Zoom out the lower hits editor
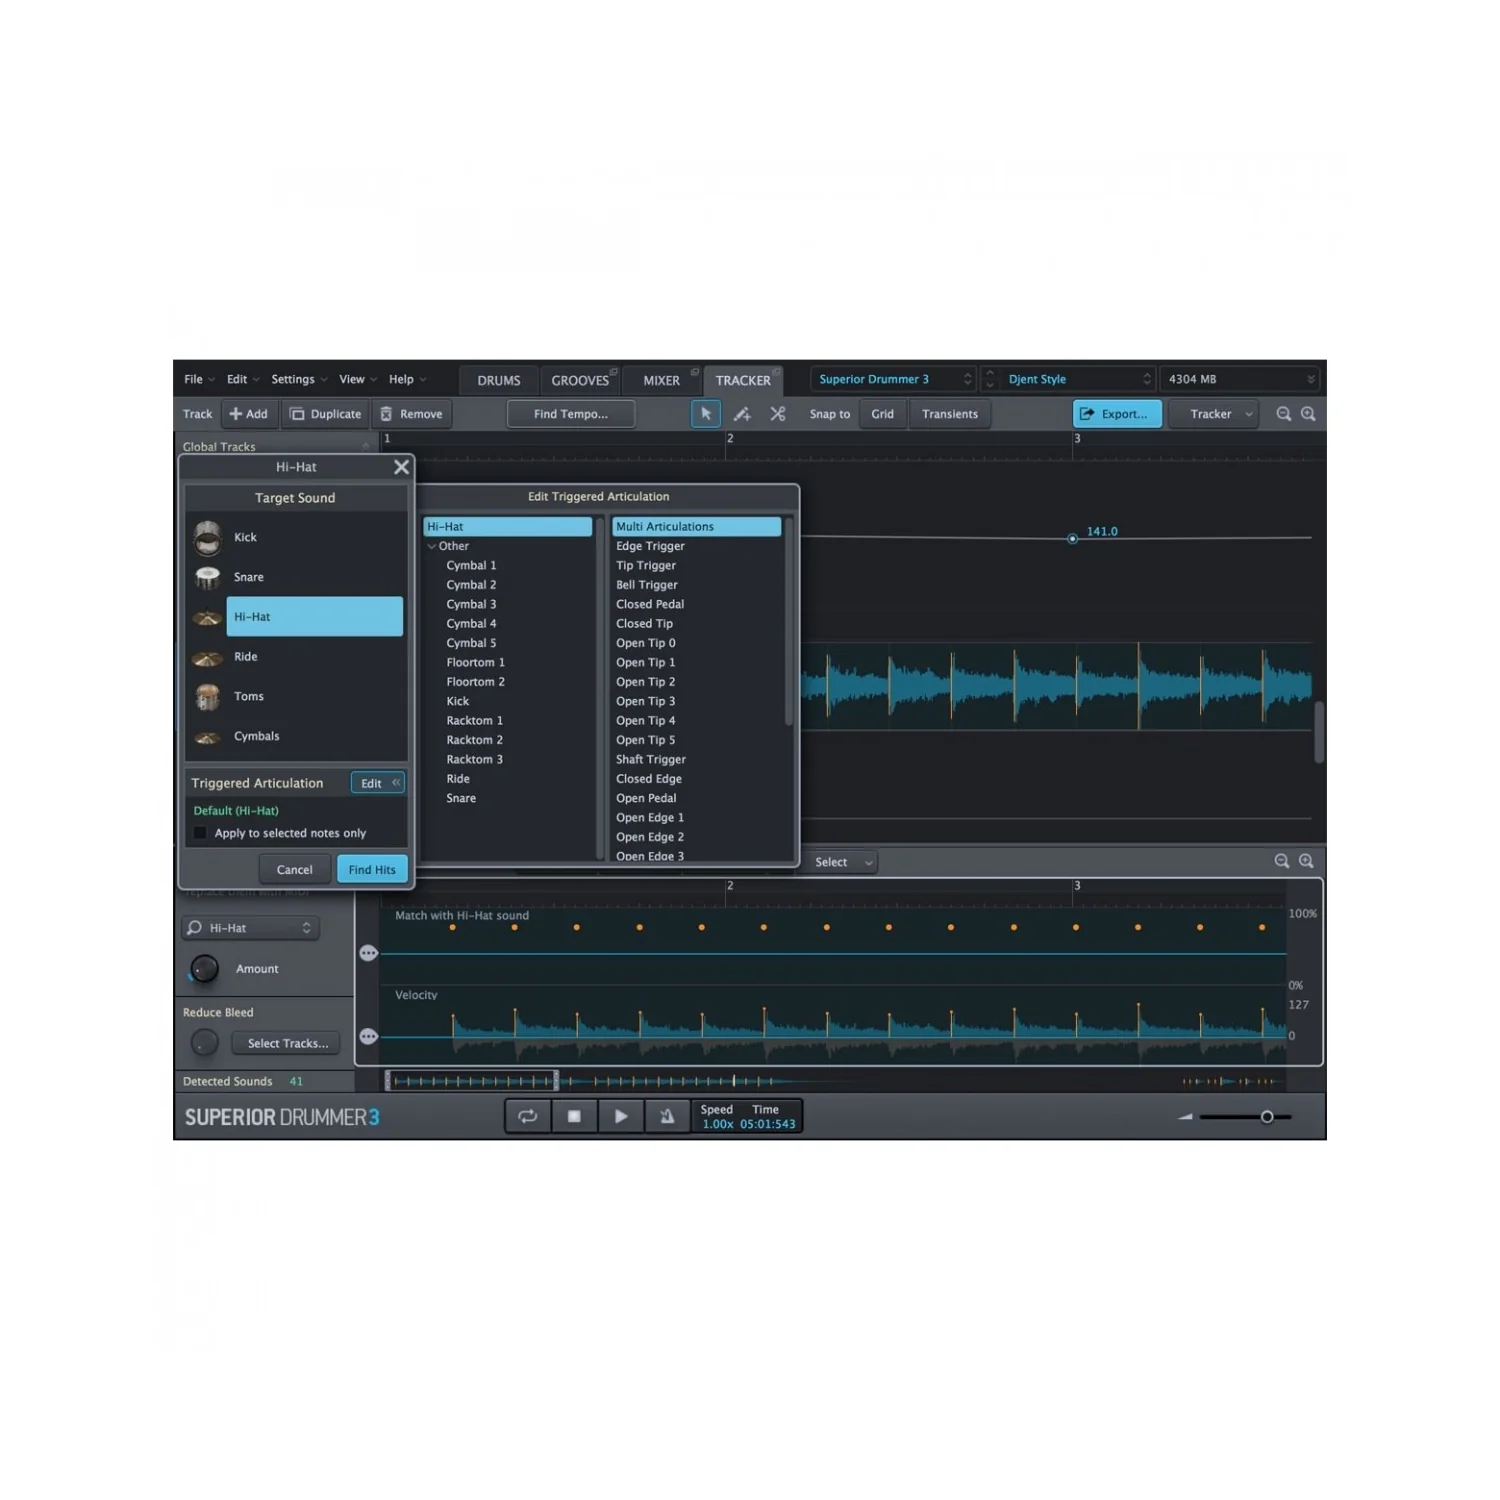The width and height of the screenshot is (1500, 1500). pyautogui.click(x=1282, y=861)
